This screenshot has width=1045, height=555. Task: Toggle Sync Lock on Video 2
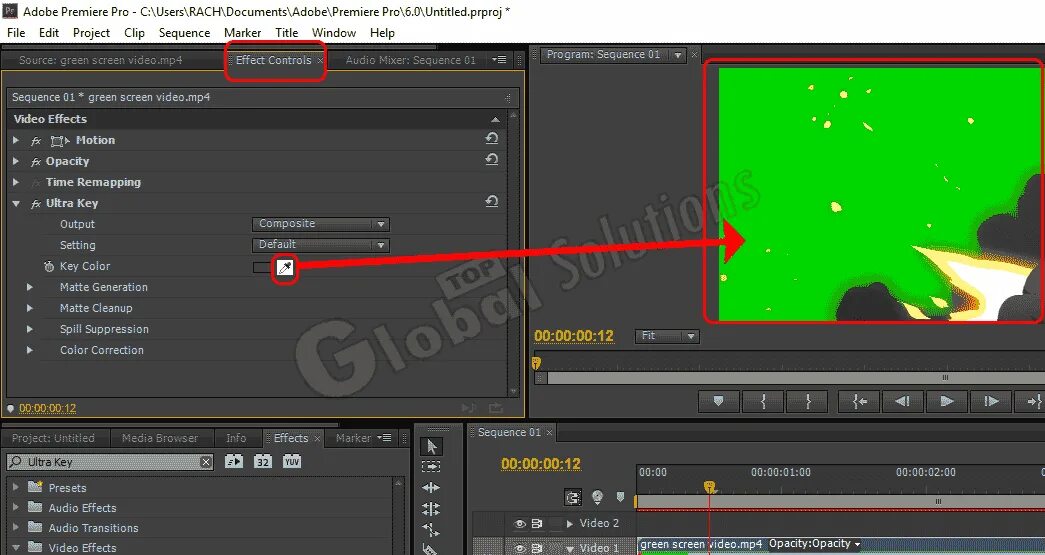tap(536, 524)
